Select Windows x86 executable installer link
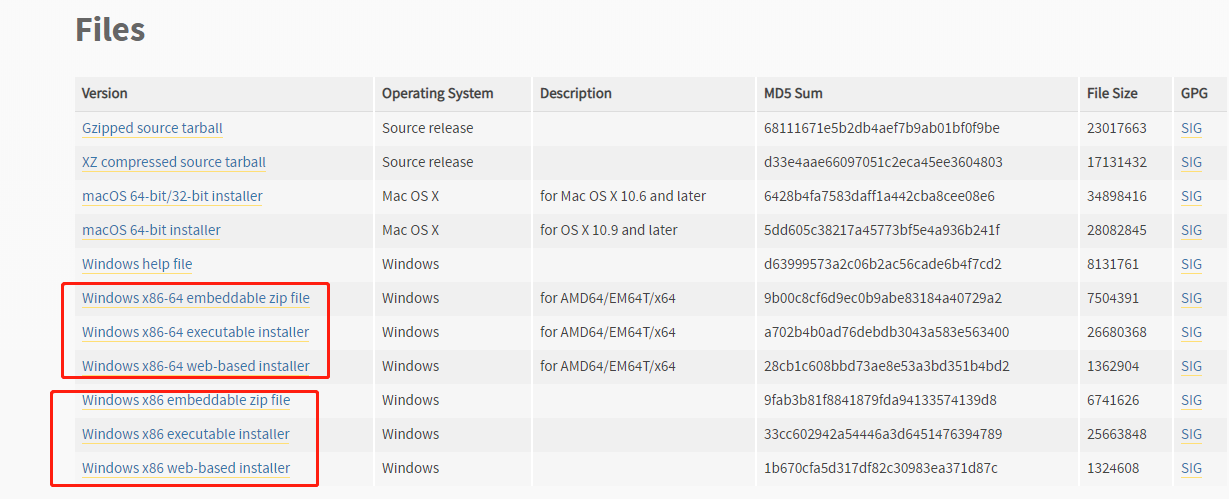This screenshot has height=499, width=1229. [186, 434]
